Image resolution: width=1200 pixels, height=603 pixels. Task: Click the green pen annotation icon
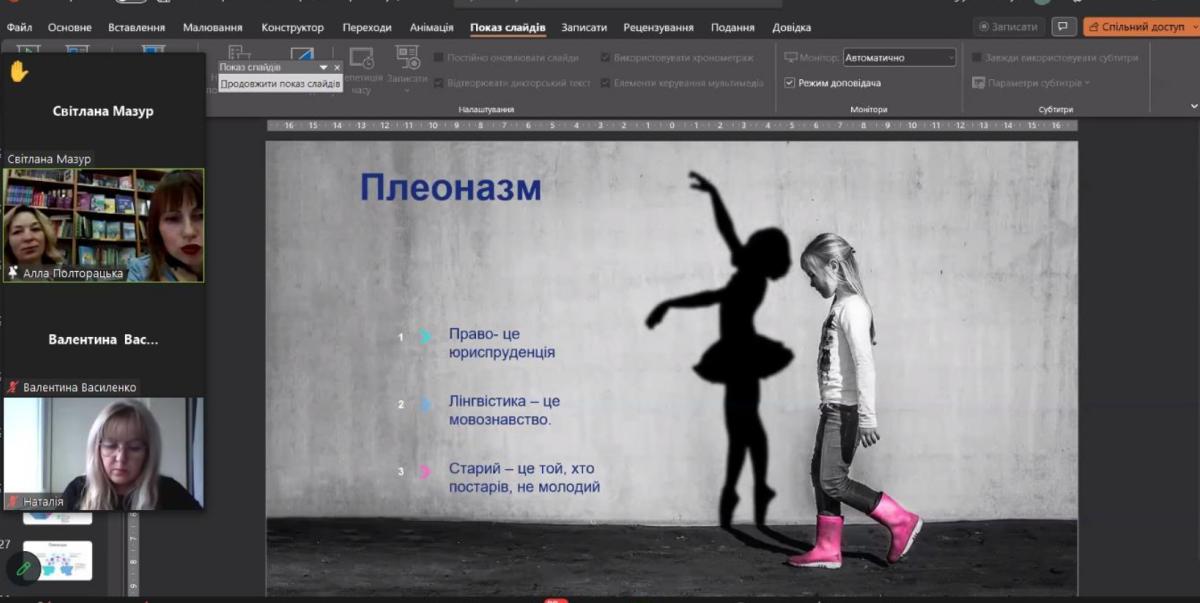coord(23,568)
